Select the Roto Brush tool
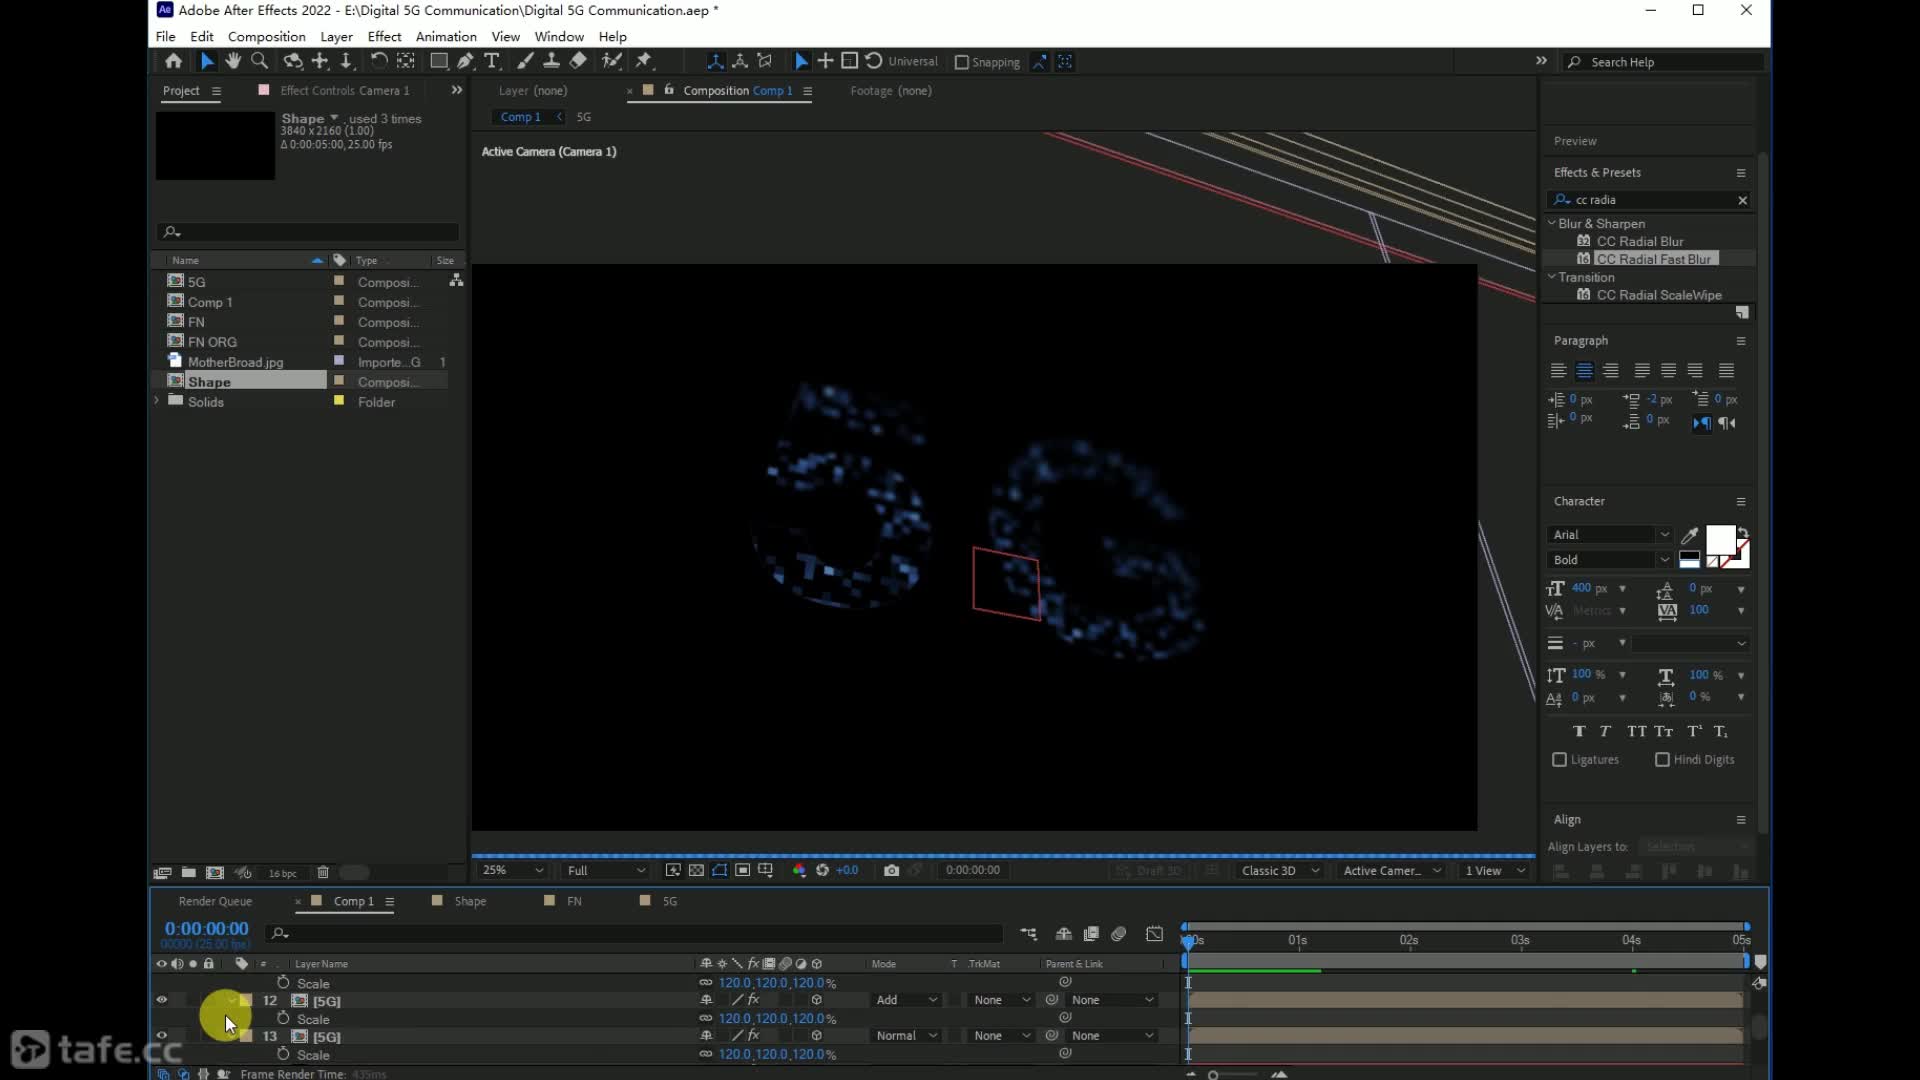Viewport: 1920px width, 1080px height. 612,61
